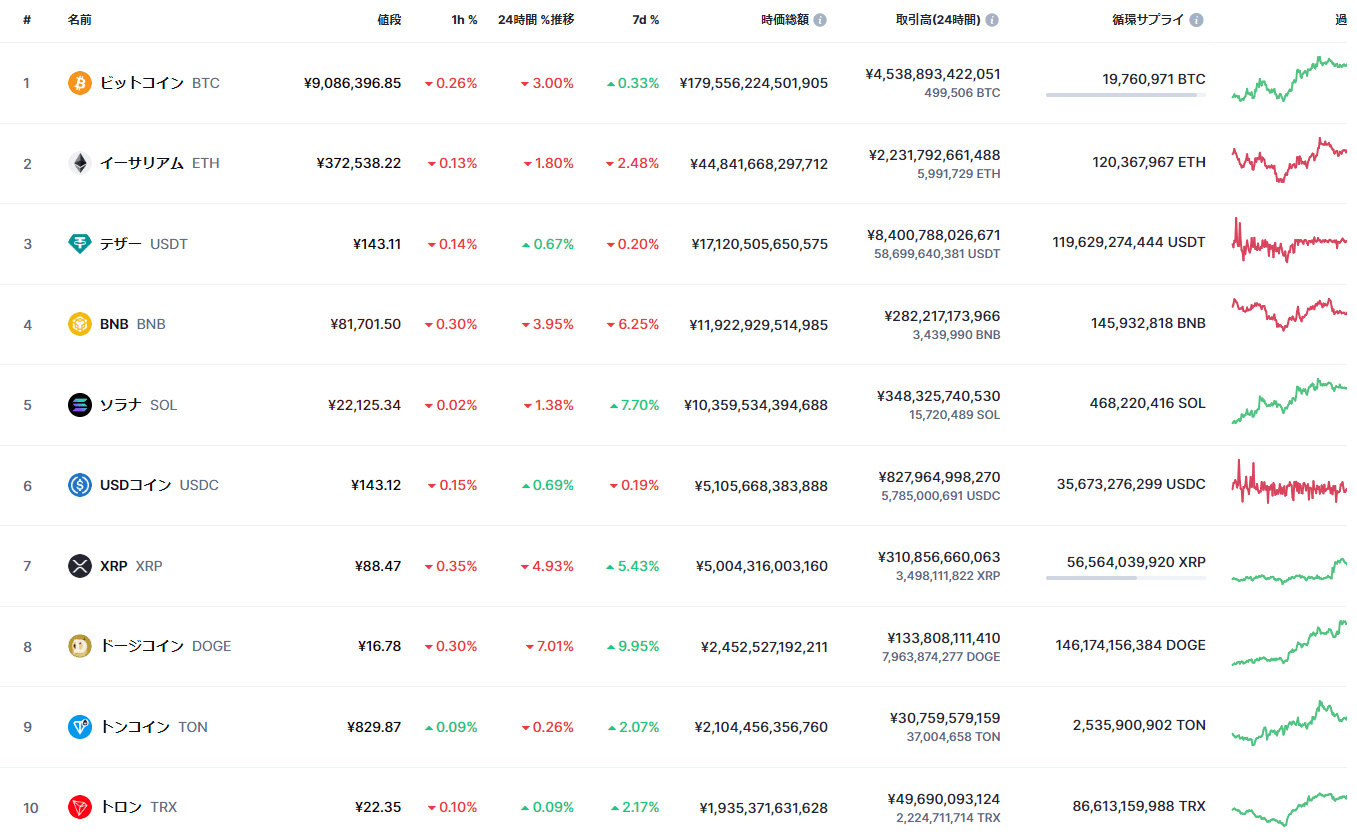The height and width of the screenshot is (836, 1357).
Task: Click info icon next to 時価総額 header
Action: point(820,20)
